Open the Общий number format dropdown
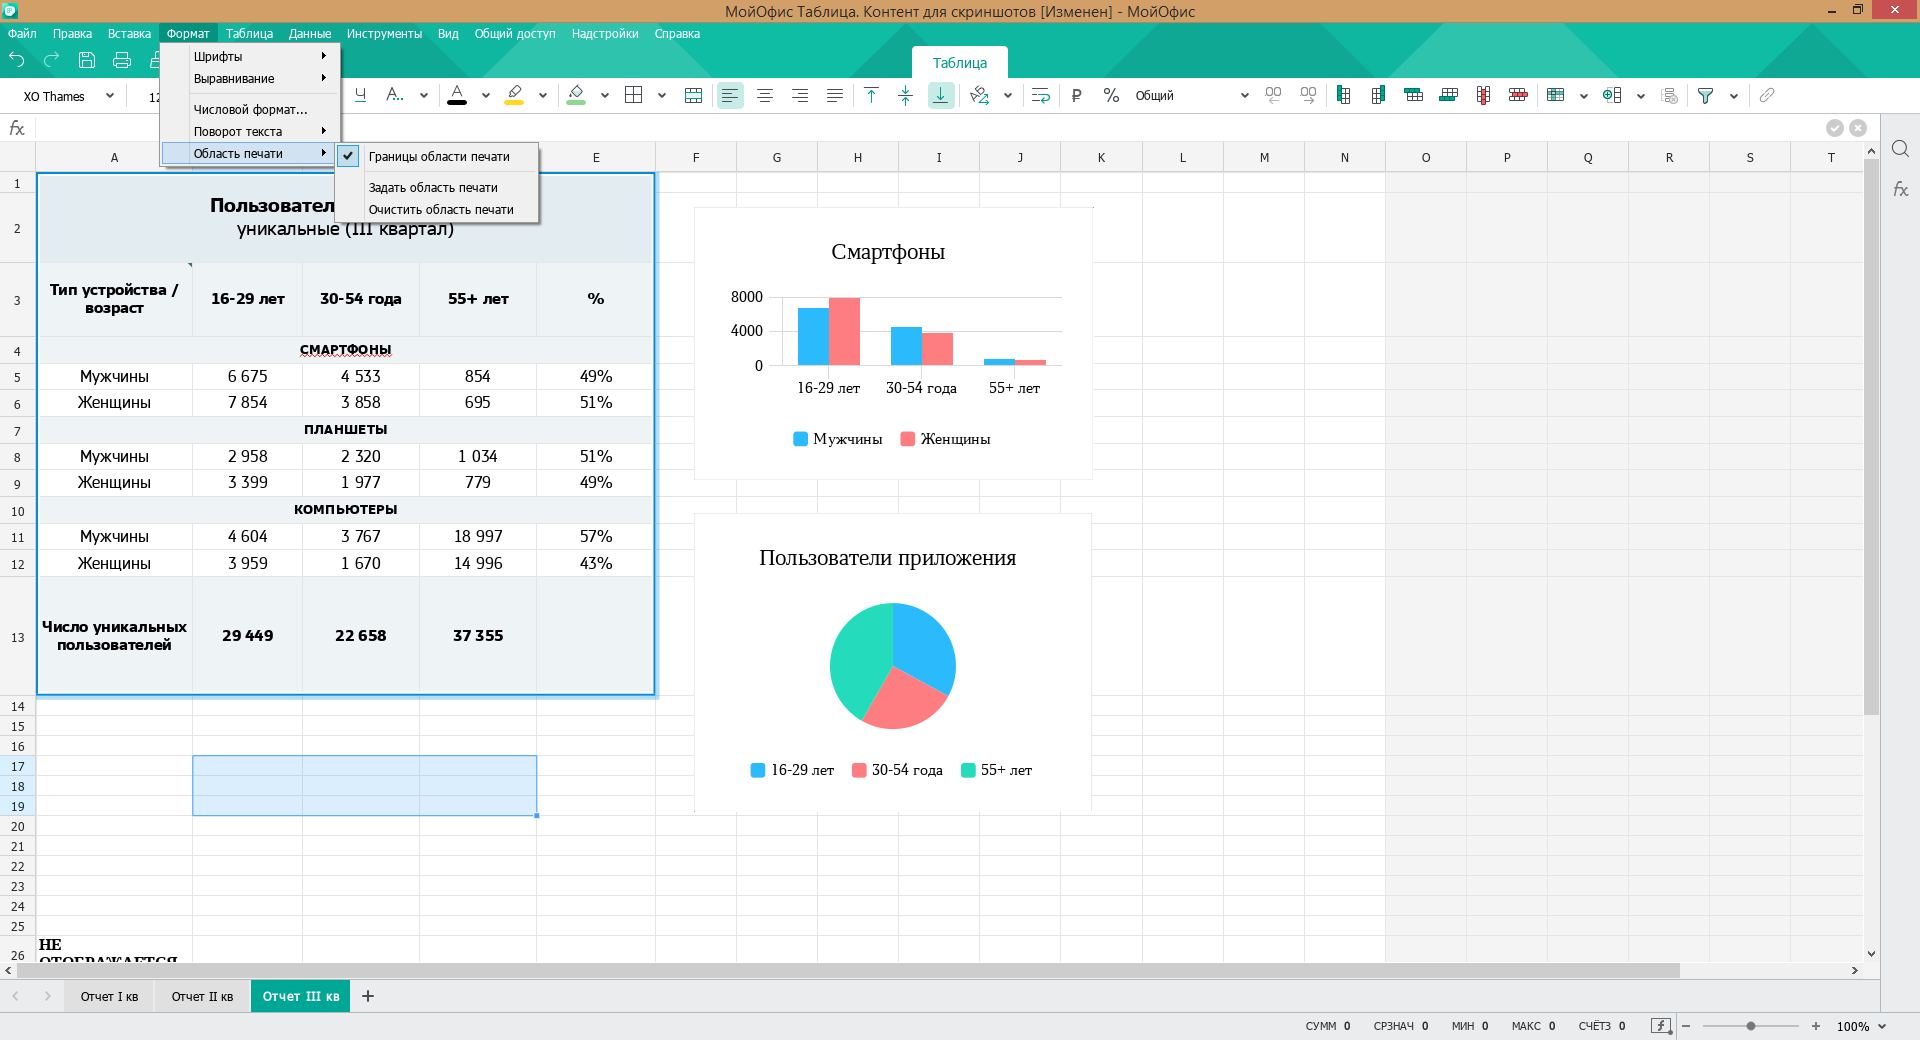Image resolution: width=1920 pixels, height=1040 pixels. [x=1191, y=96]
